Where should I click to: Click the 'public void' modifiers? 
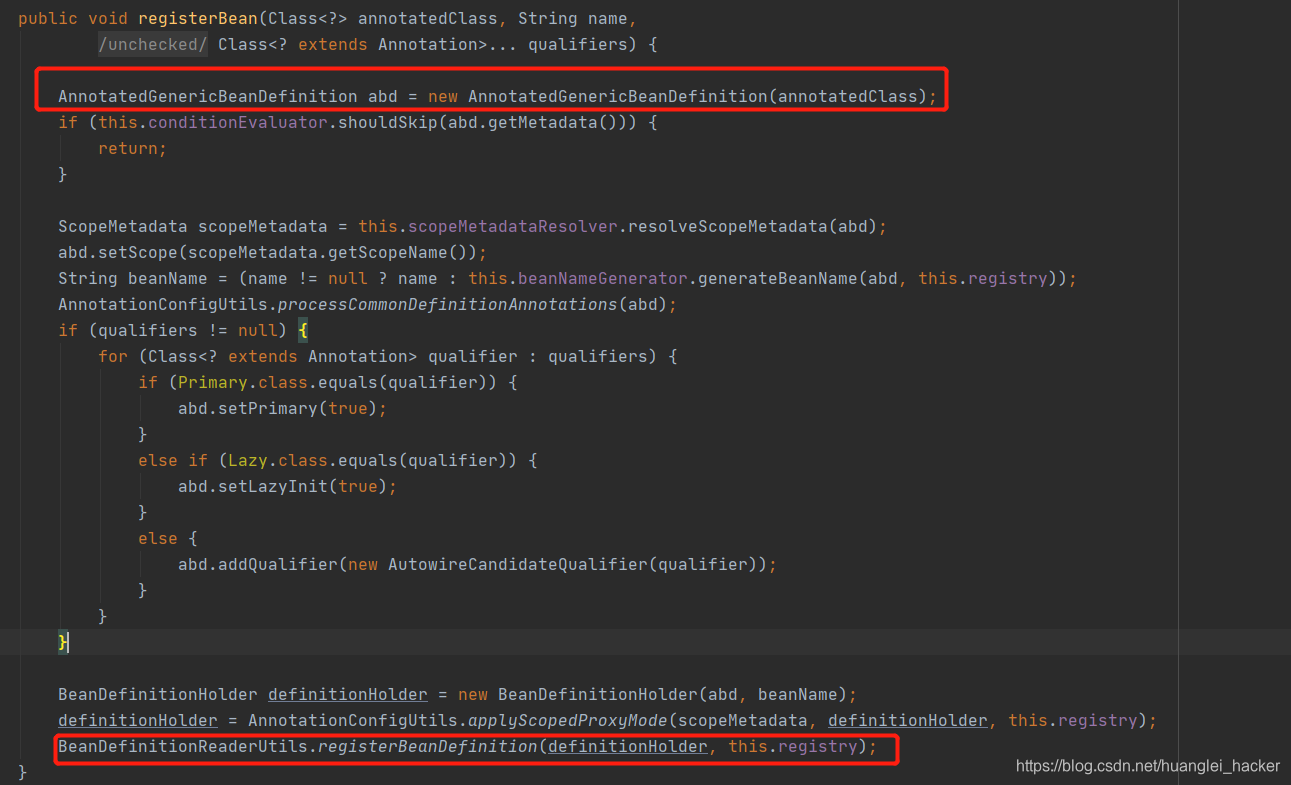pyautogui.click(x=73, y=18)
